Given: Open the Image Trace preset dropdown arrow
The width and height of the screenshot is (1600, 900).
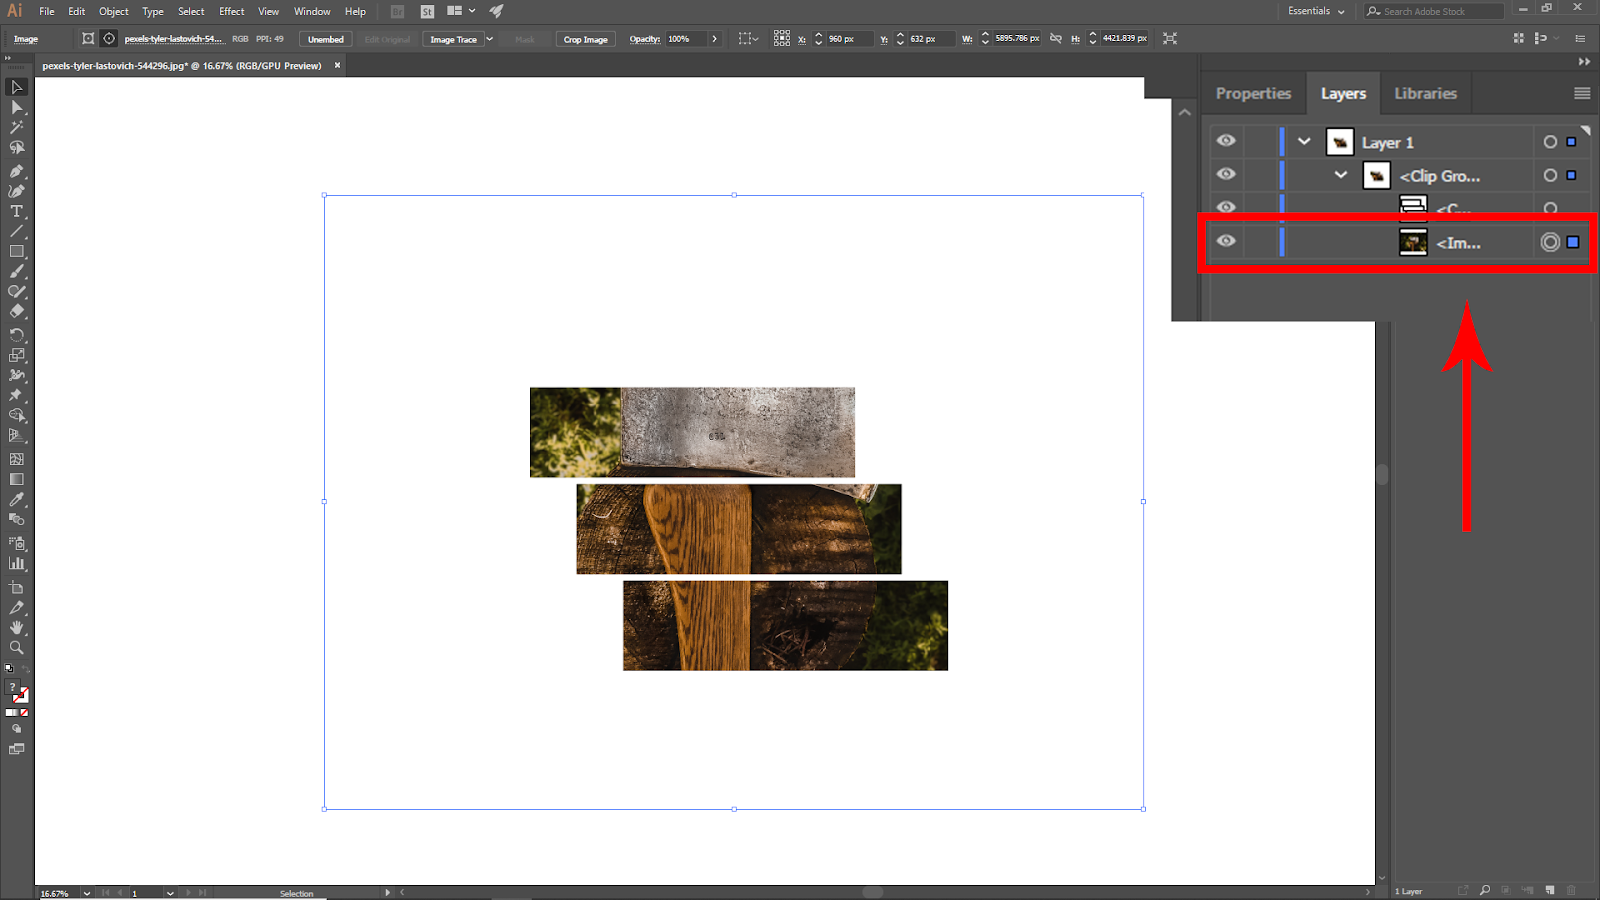Looking at the screenshot, I should coord(490,39).
